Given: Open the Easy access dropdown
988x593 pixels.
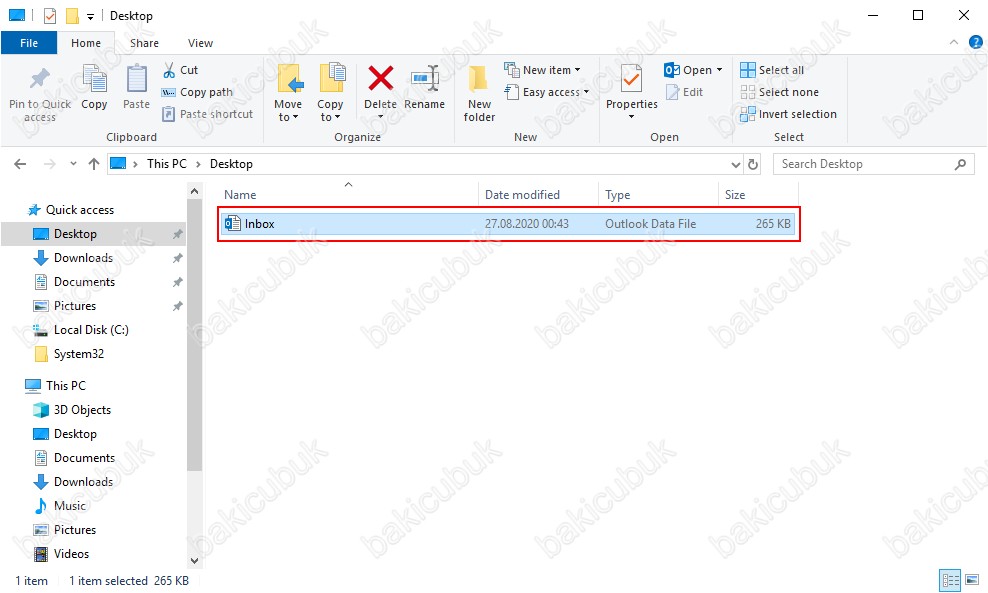Looking at the screenshot, I should 546,92.
